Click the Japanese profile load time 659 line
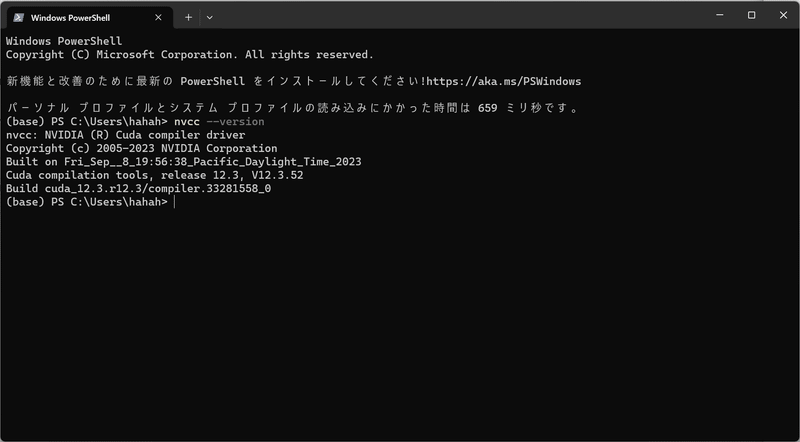The width and height of the screenshot is (800, 442). [x=293, y=108]
